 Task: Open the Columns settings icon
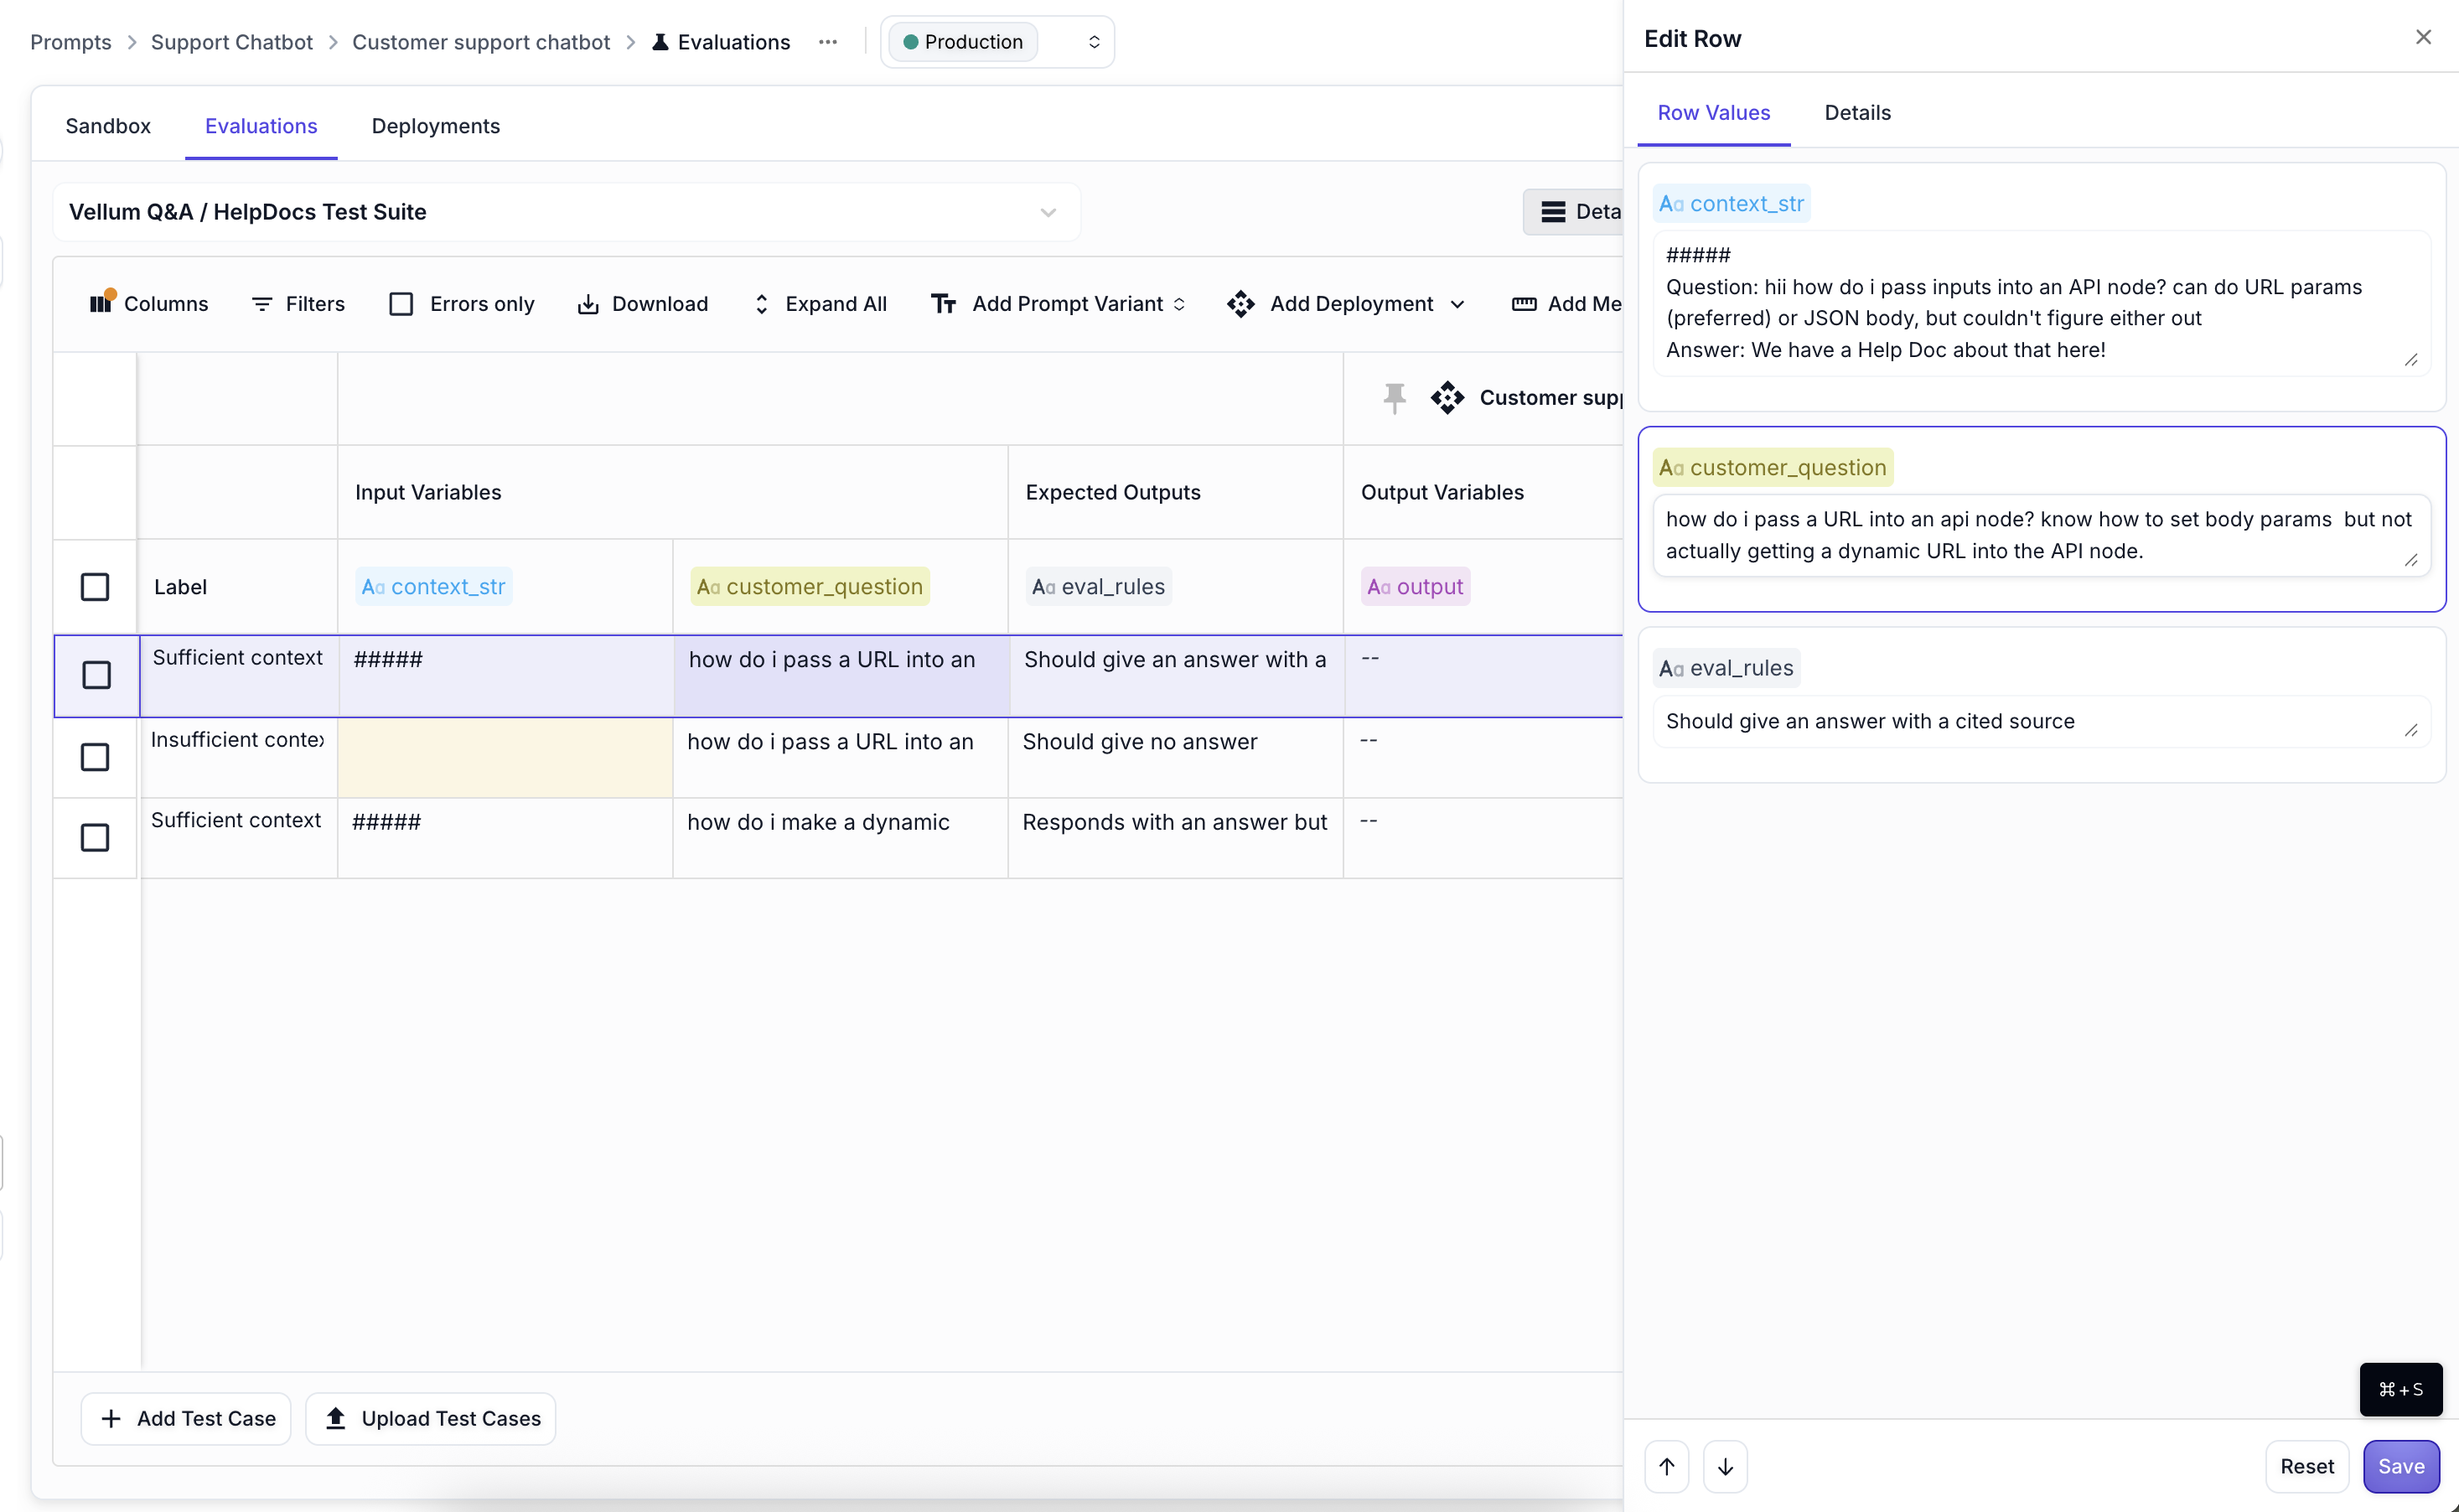pyautogui.click(x=101, y=303)
